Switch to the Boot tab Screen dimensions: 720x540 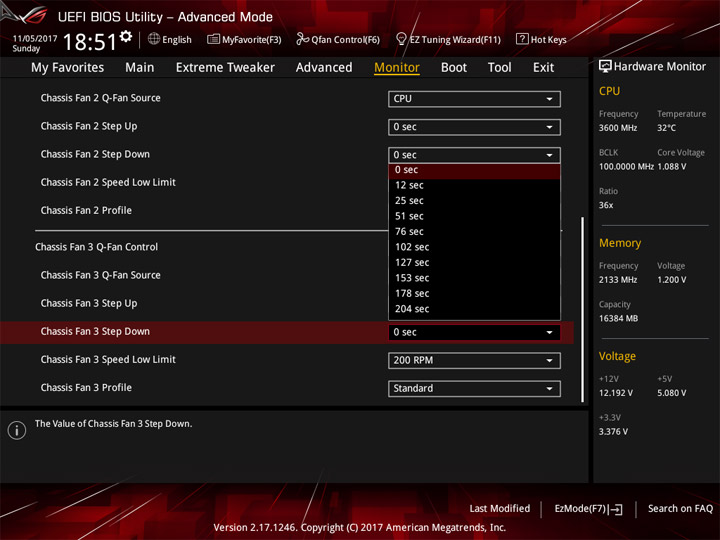(454, 68)
